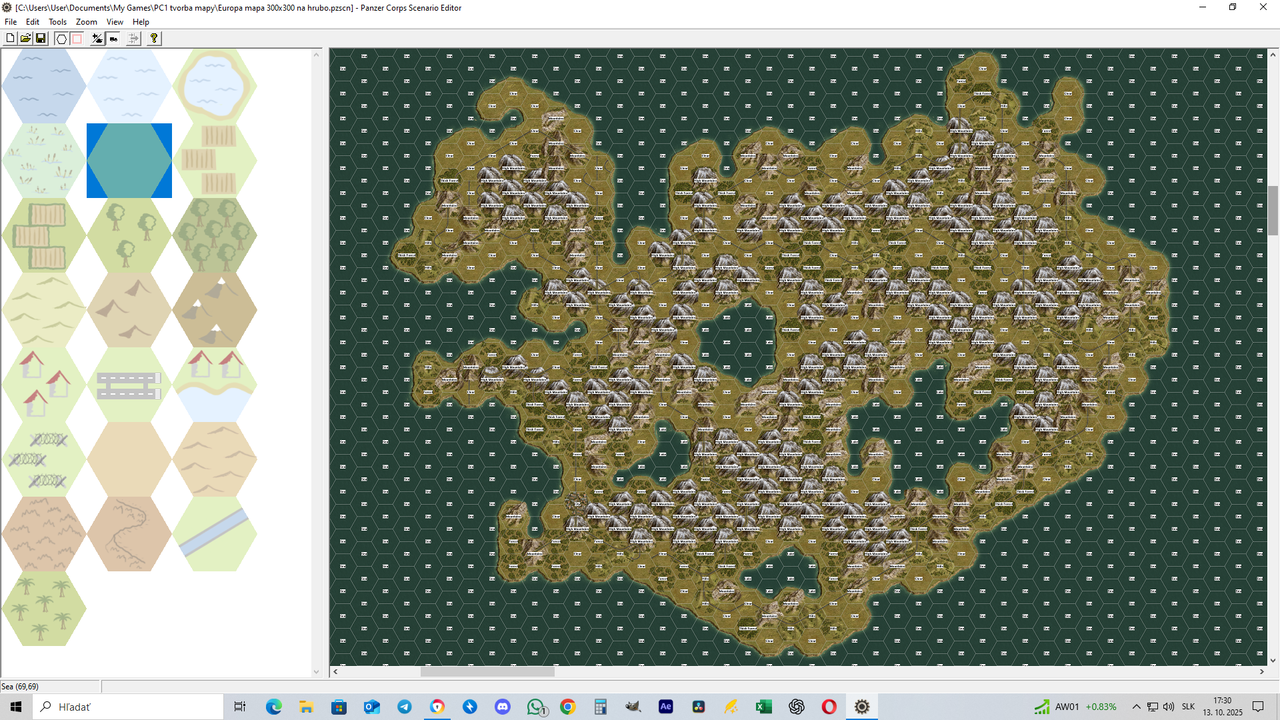Click the AW01 +0.83% stock widget
This screenshot has height=720, width=1280.
click(1075, 706)
